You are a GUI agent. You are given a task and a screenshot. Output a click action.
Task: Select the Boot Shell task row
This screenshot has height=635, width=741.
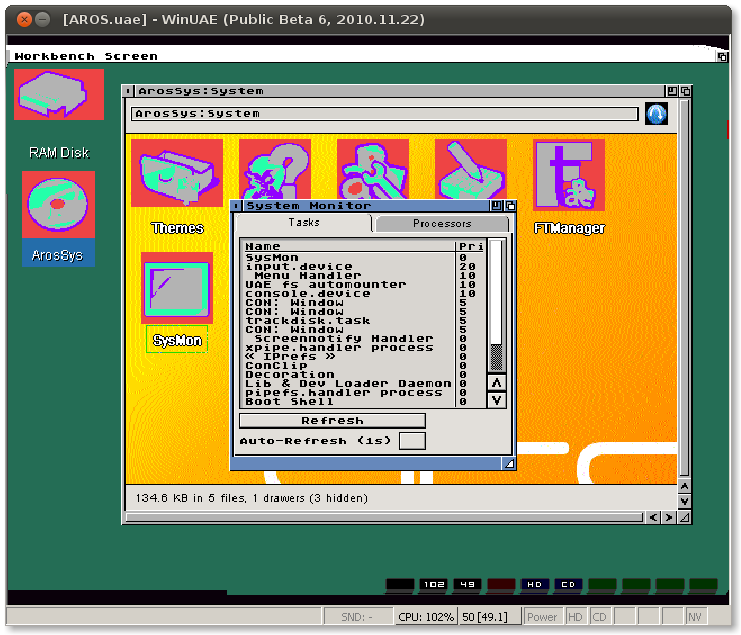363,402
